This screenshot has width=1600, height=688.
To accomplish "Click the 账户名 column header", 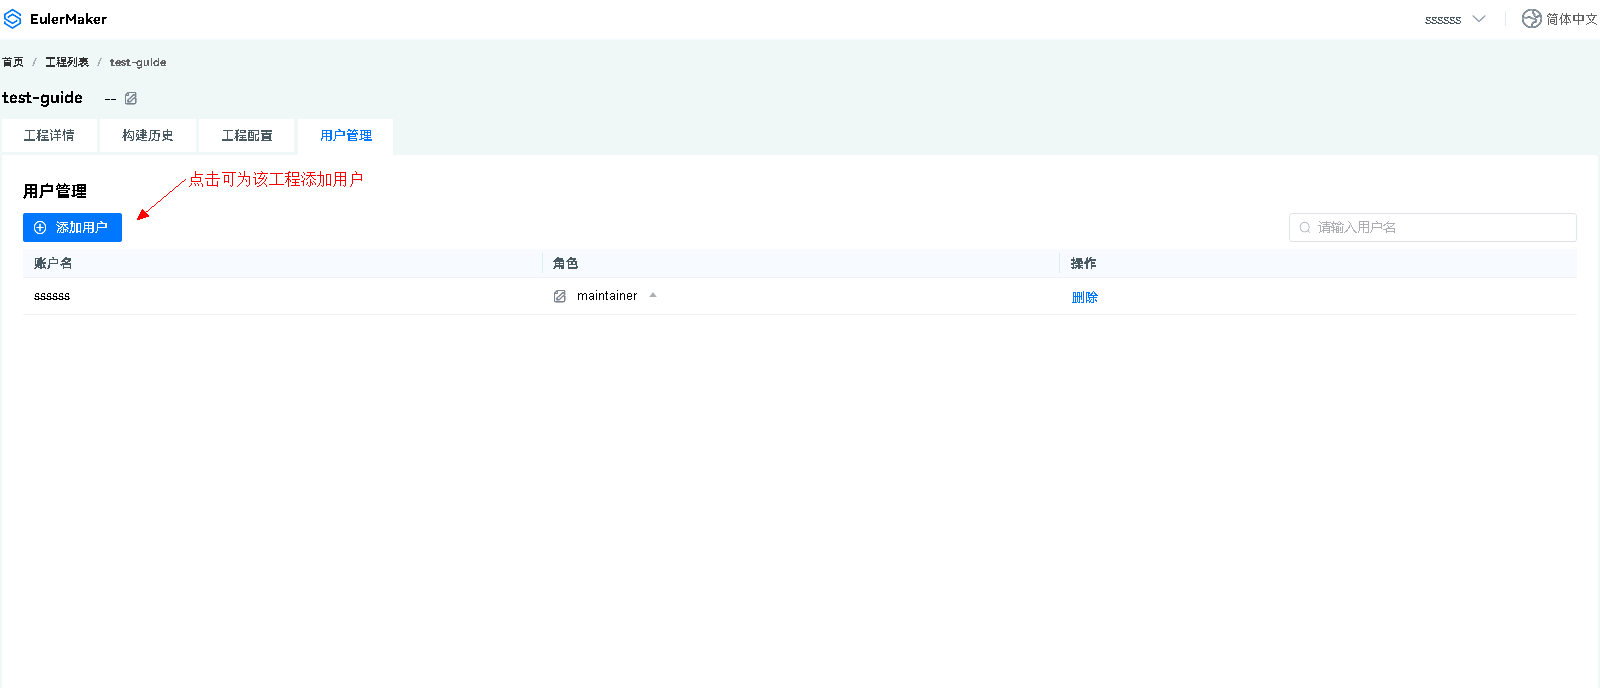I will [53, 263].
